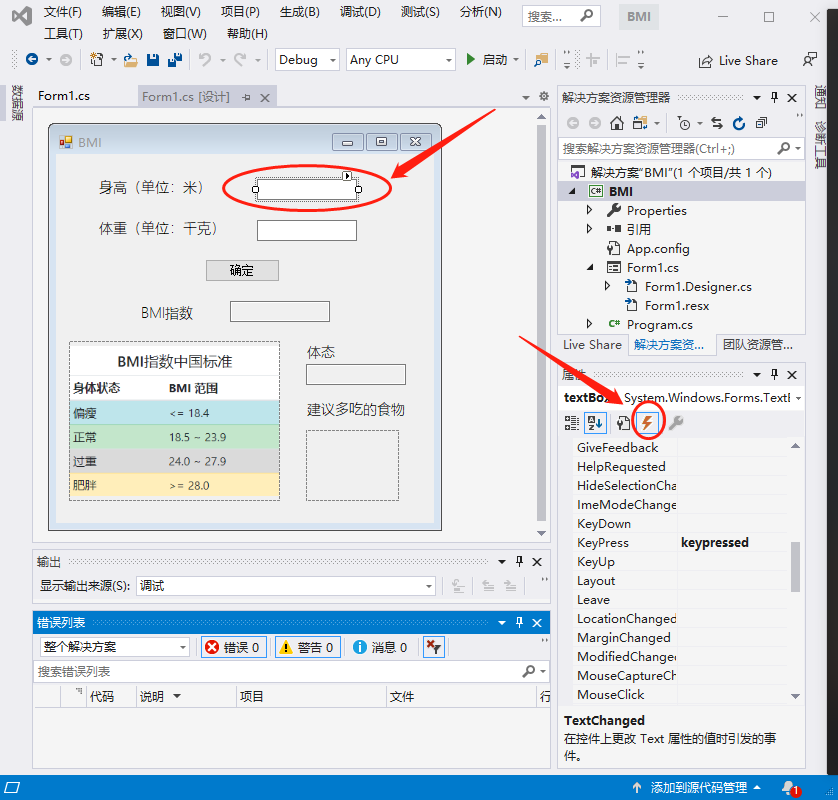Refresh the Solution Explorer

(738, 124)
